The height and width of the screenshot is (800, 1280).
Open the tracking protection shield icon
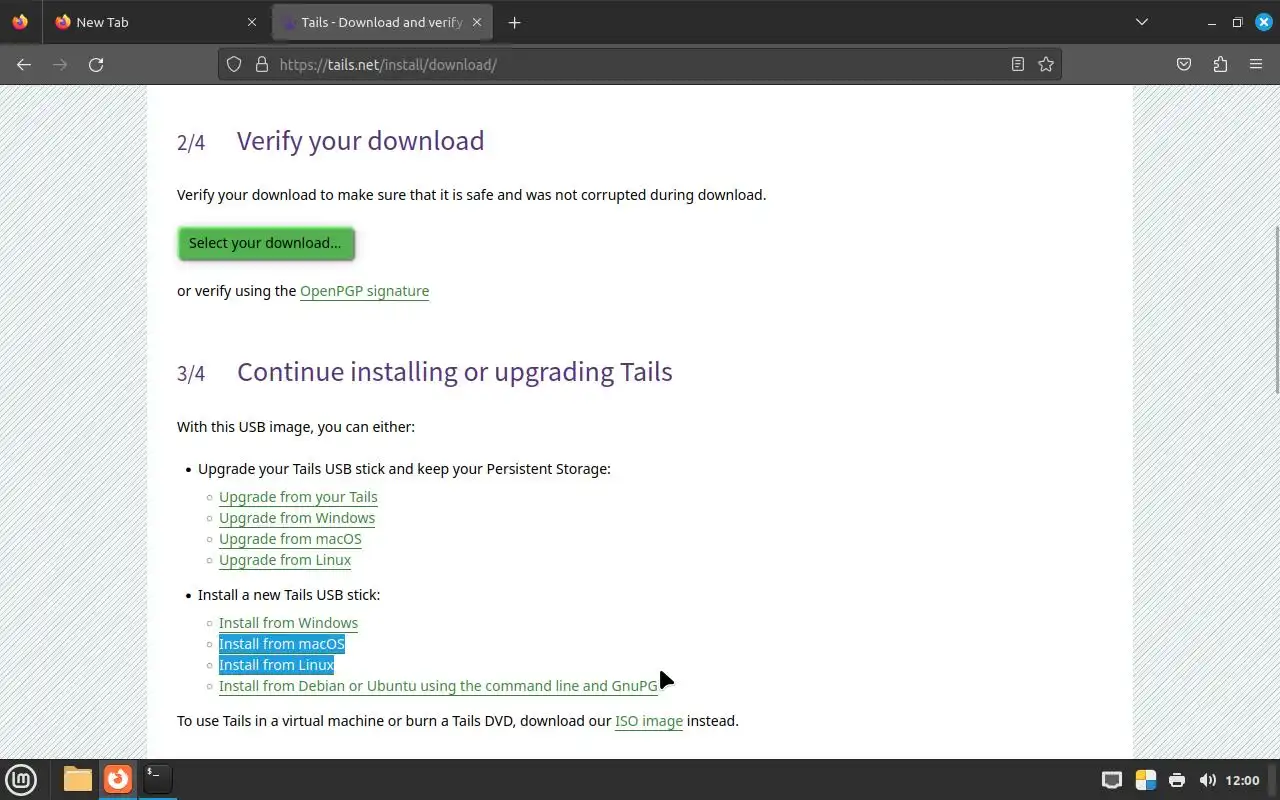point(234,64)
